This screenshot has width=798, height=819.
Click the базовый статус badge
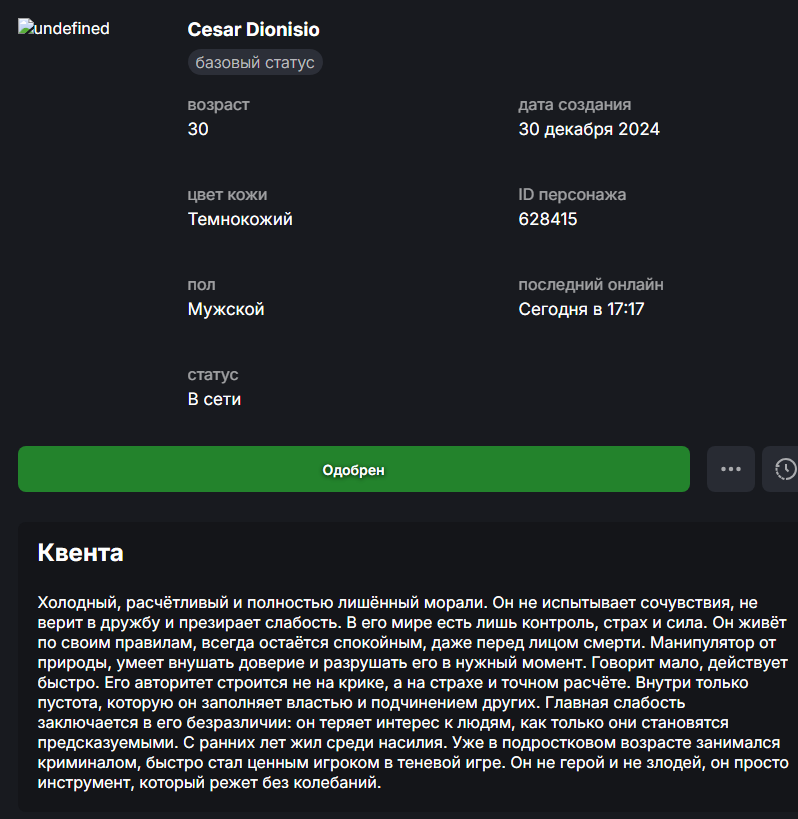pyautogui.click(x=255, y=63)
